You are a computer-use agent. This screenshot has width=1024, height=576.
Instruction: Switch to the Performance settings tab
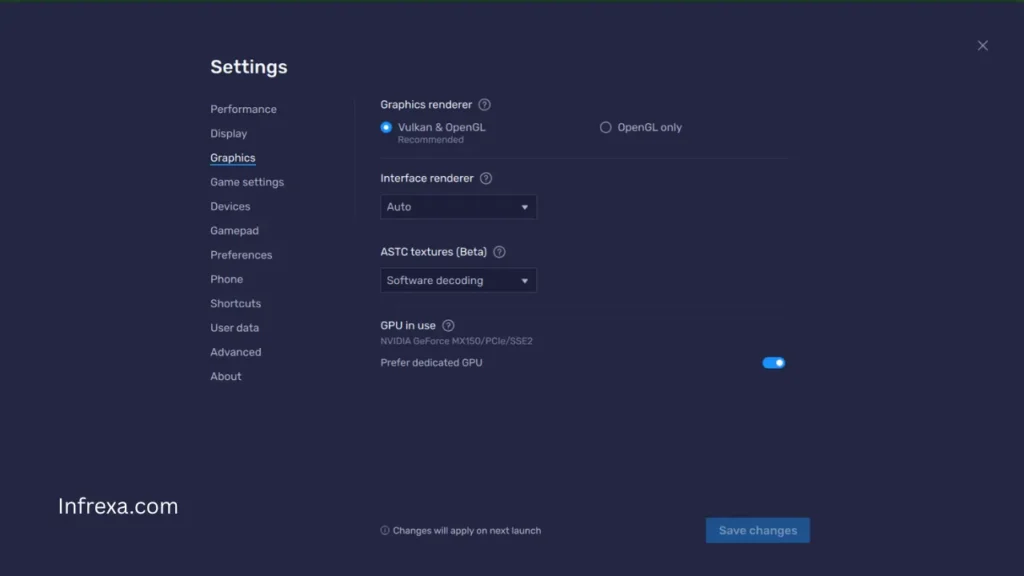[243, 109]
